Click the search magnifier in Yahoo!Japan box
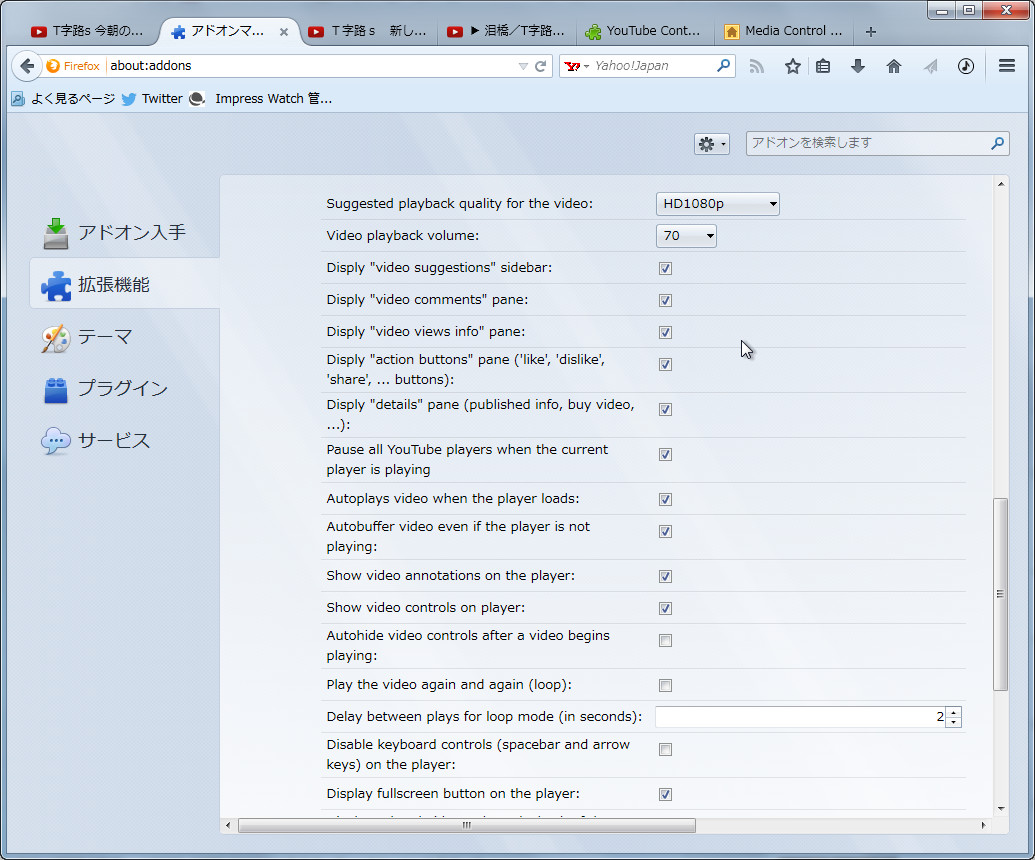 click(x=723, y=65)
